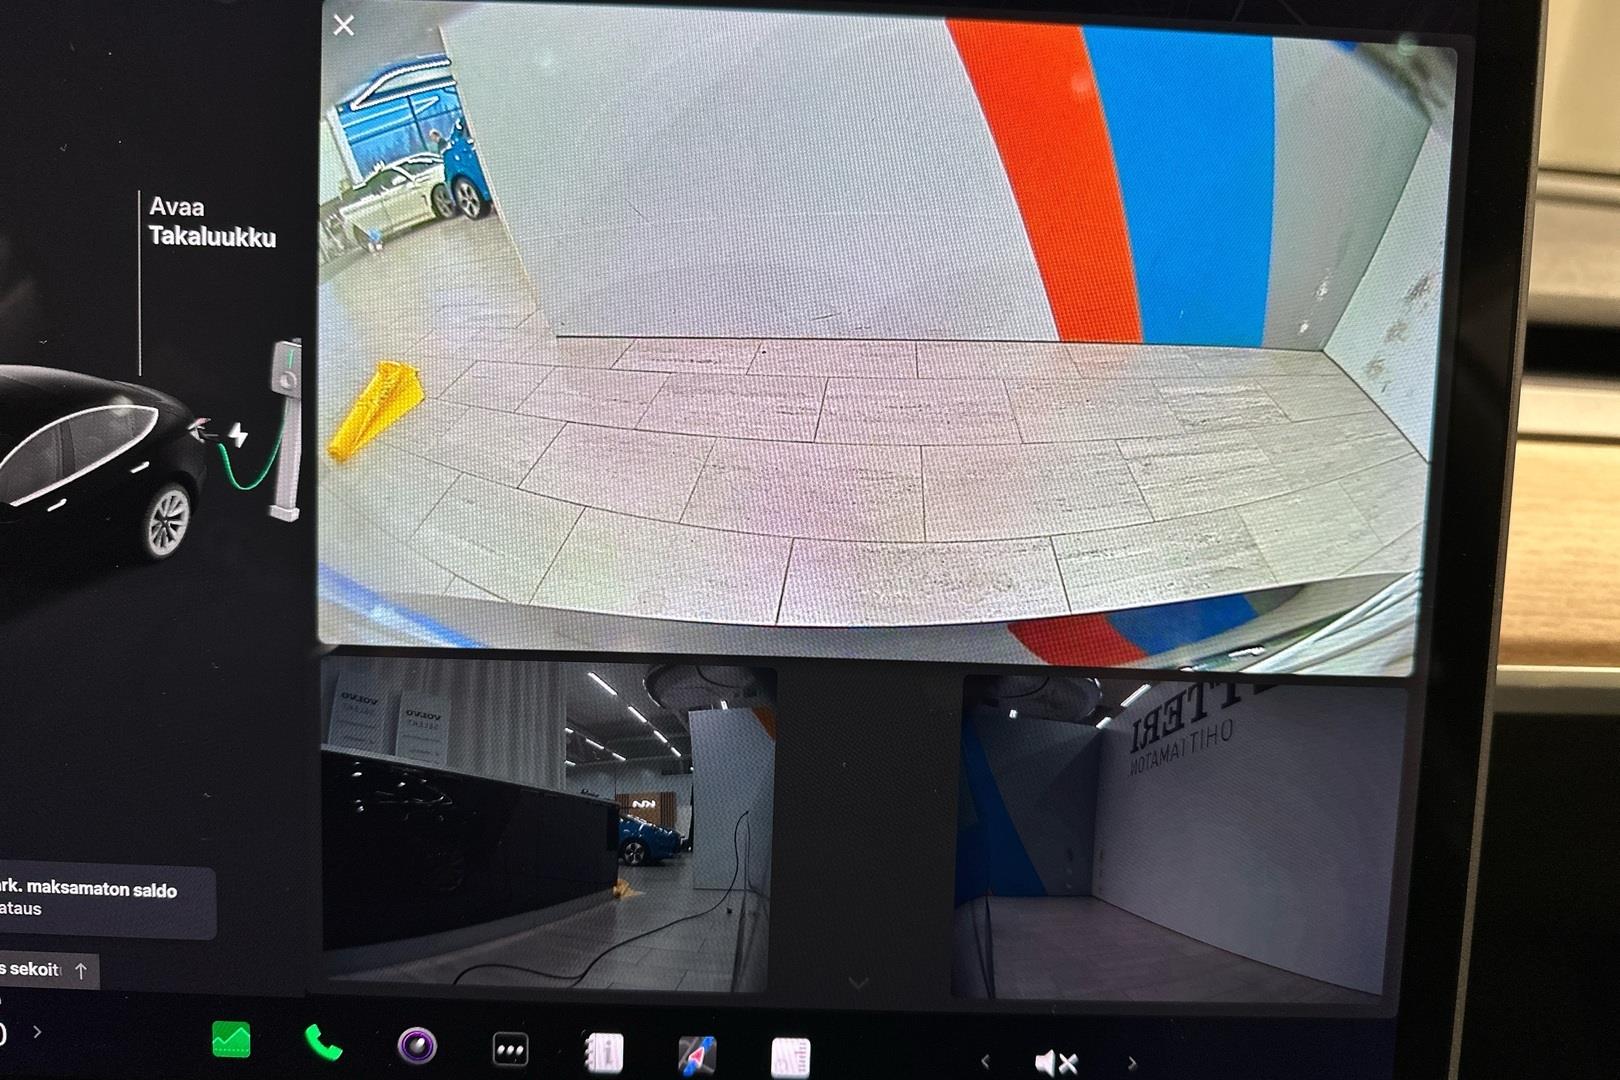The image size is (1620, 1080).
Task: Expand the chevron below the camera feeds
Action: tap(858, 984)
